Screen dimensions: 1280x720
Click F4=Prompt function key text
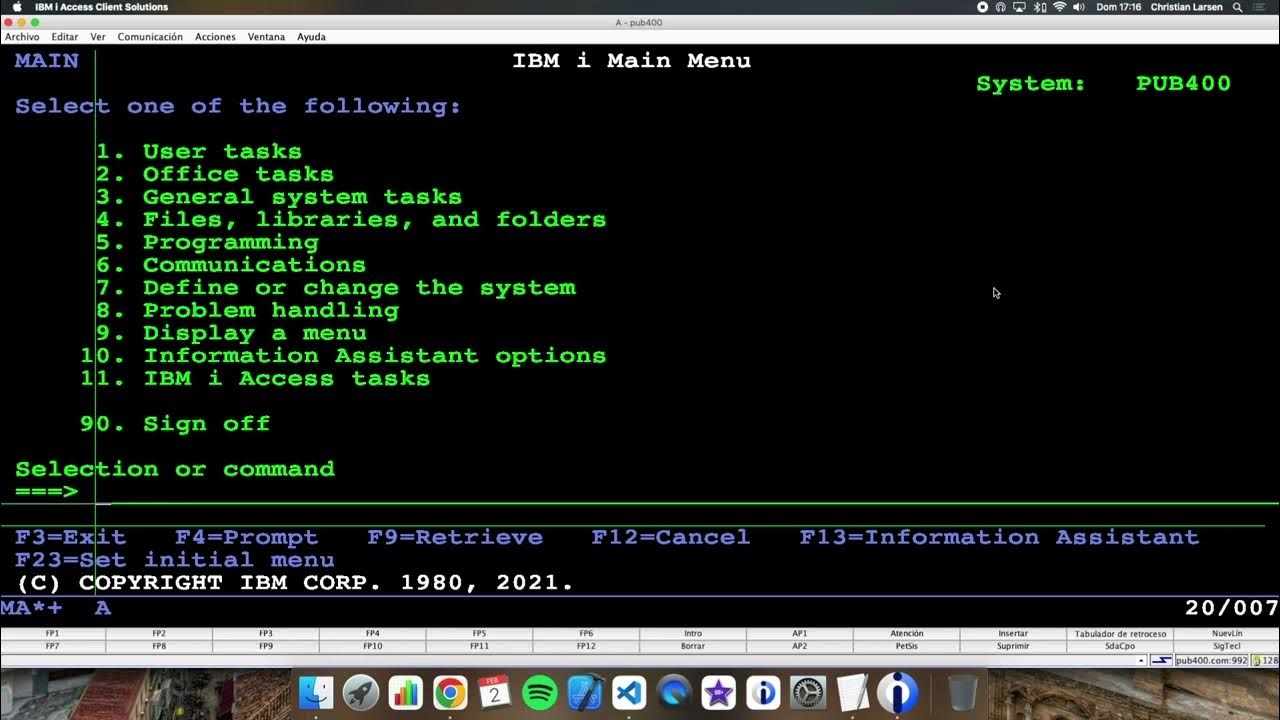[246, 537]
